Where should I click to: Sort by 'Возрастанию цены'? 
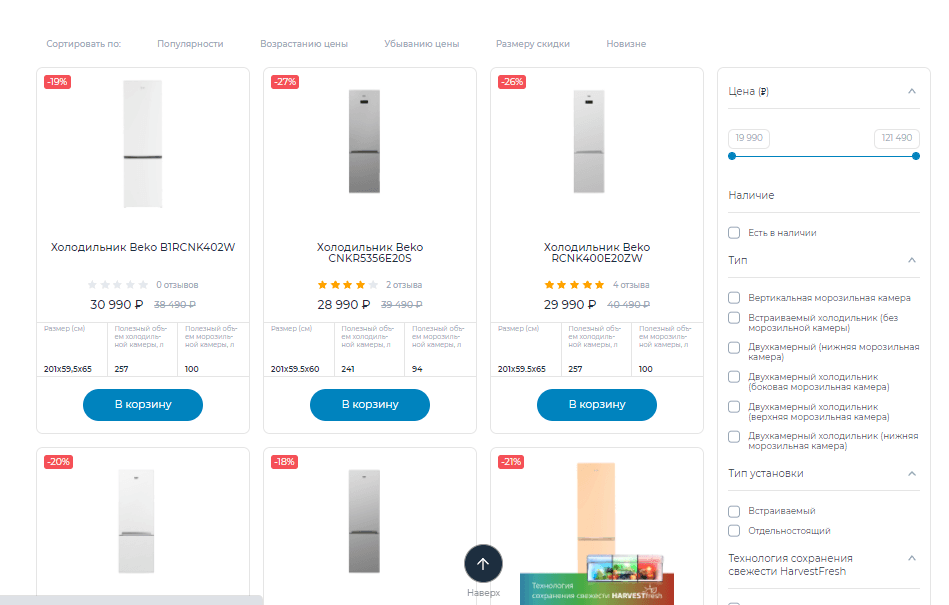[x=304, y=44]
